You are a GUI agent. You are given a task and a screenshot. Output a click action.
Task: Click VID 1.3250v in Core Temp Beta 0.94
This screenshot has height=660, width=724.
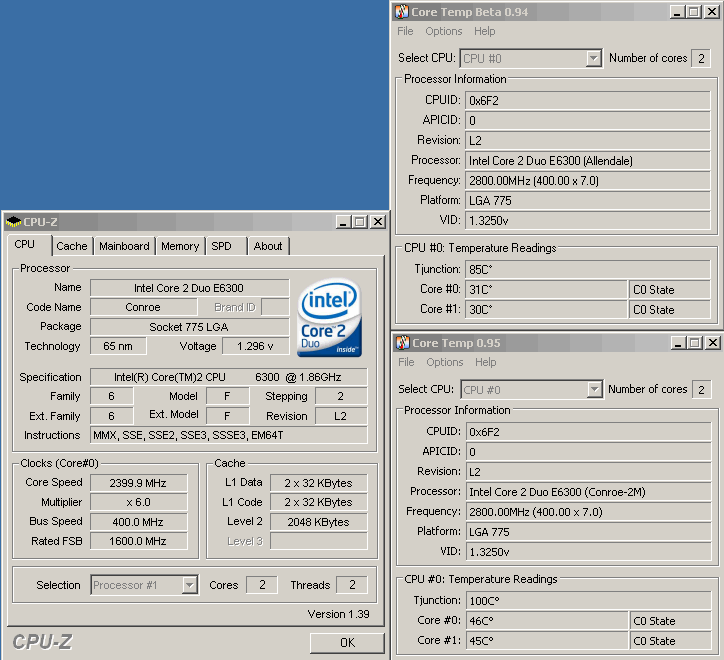pyautogui.click(x=587, y=221)
